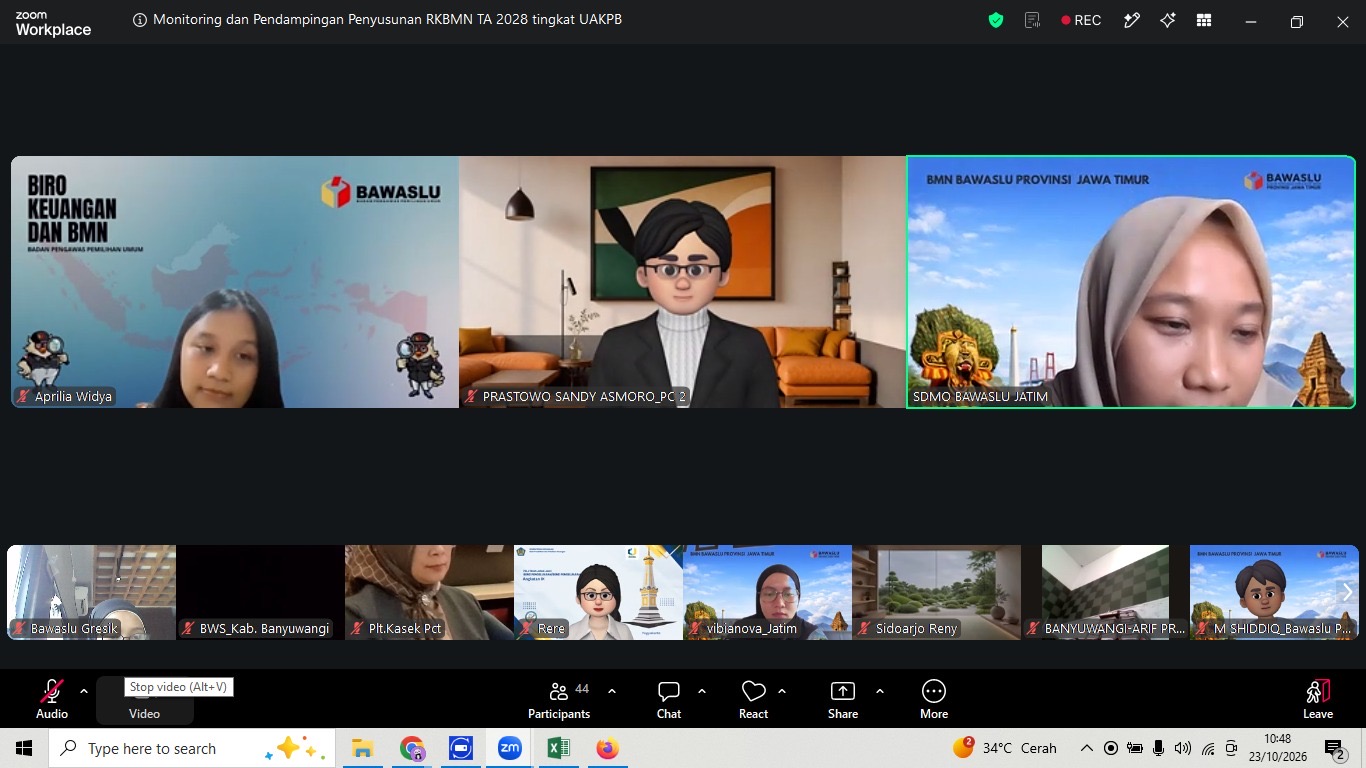The height and width of the screenshot is (768, 1366).
Task: Unmute the Audio microphone
Action: [x=52, y=700]
